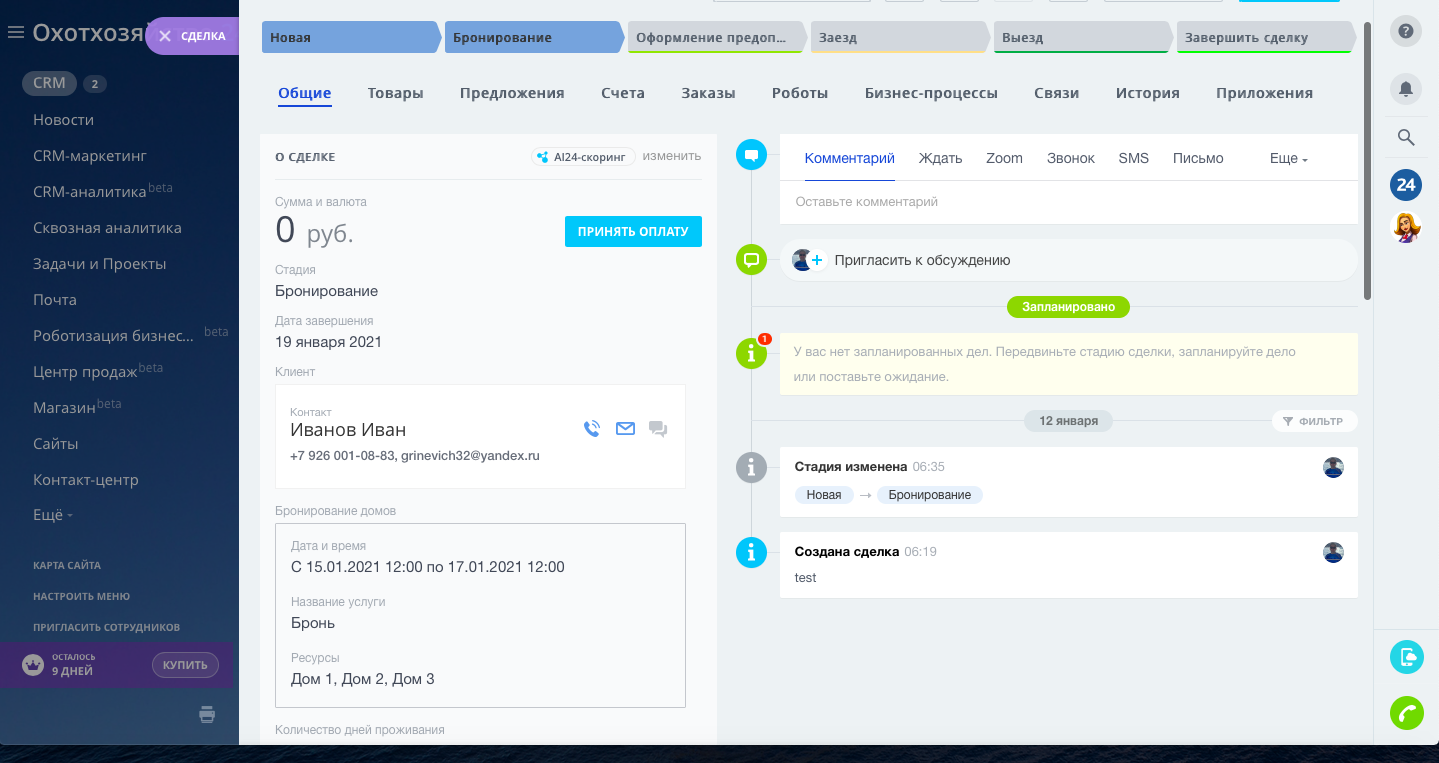1439x763 pixels.
Task: Click the Купить button in trial banner
Action: [185, 665]
